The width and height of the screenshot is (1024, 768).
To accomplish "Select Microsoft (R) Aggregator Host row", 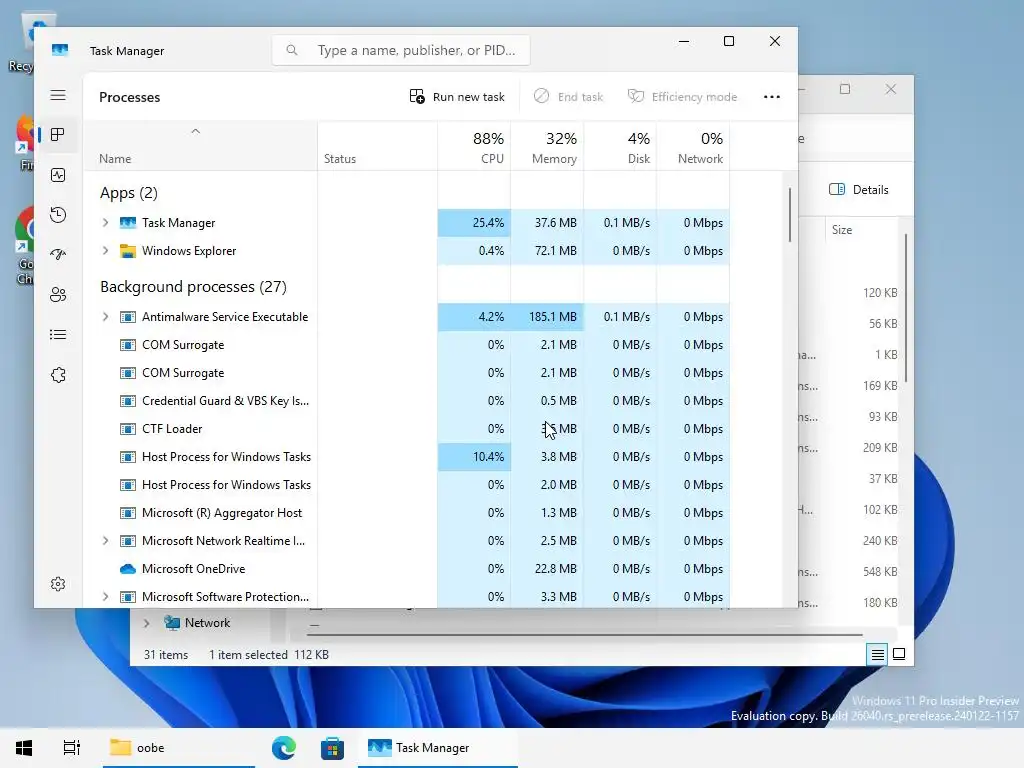I will point(406,513).
